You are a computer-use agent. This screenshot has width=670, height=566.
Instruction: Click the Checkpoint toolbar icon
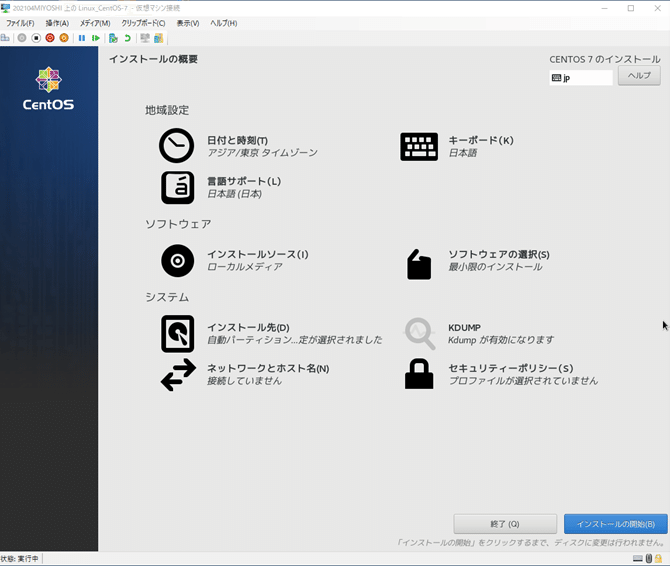113,38
